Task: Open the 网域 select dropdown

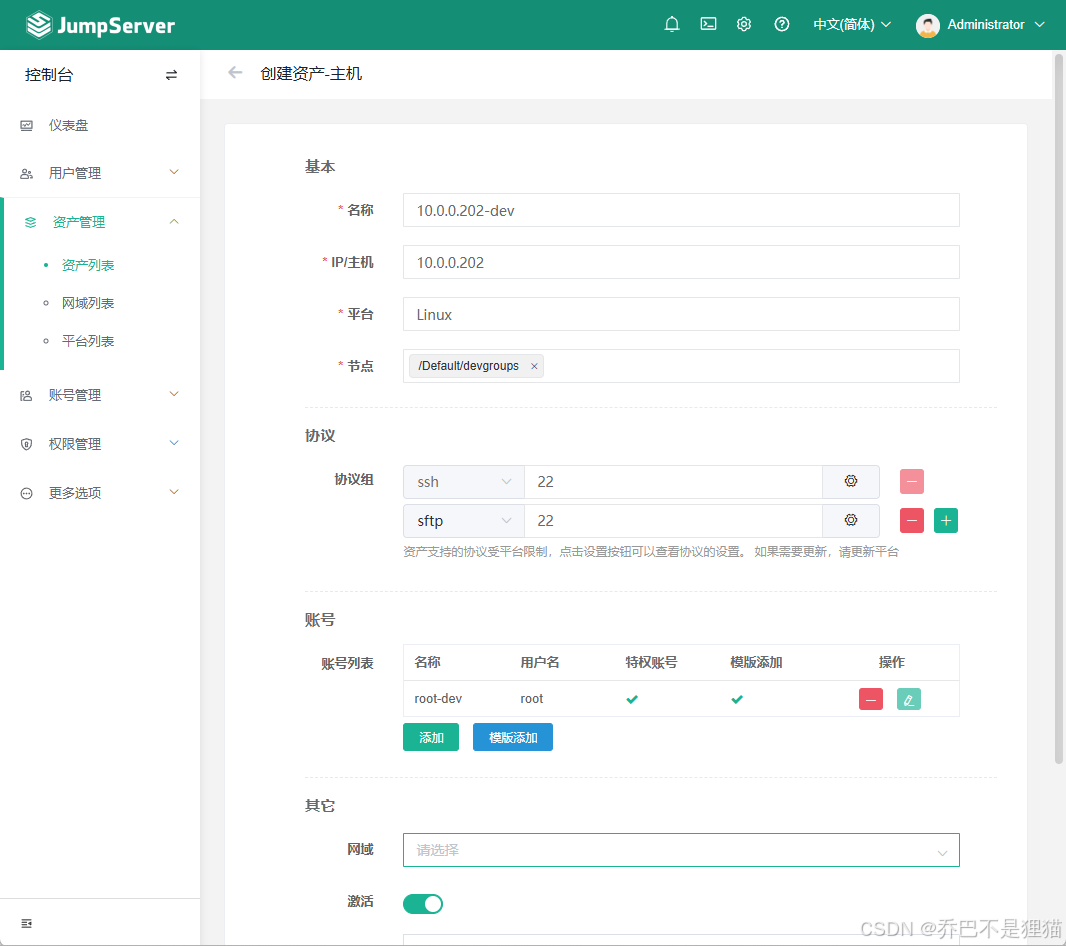Action: click(x=681, y=850)
